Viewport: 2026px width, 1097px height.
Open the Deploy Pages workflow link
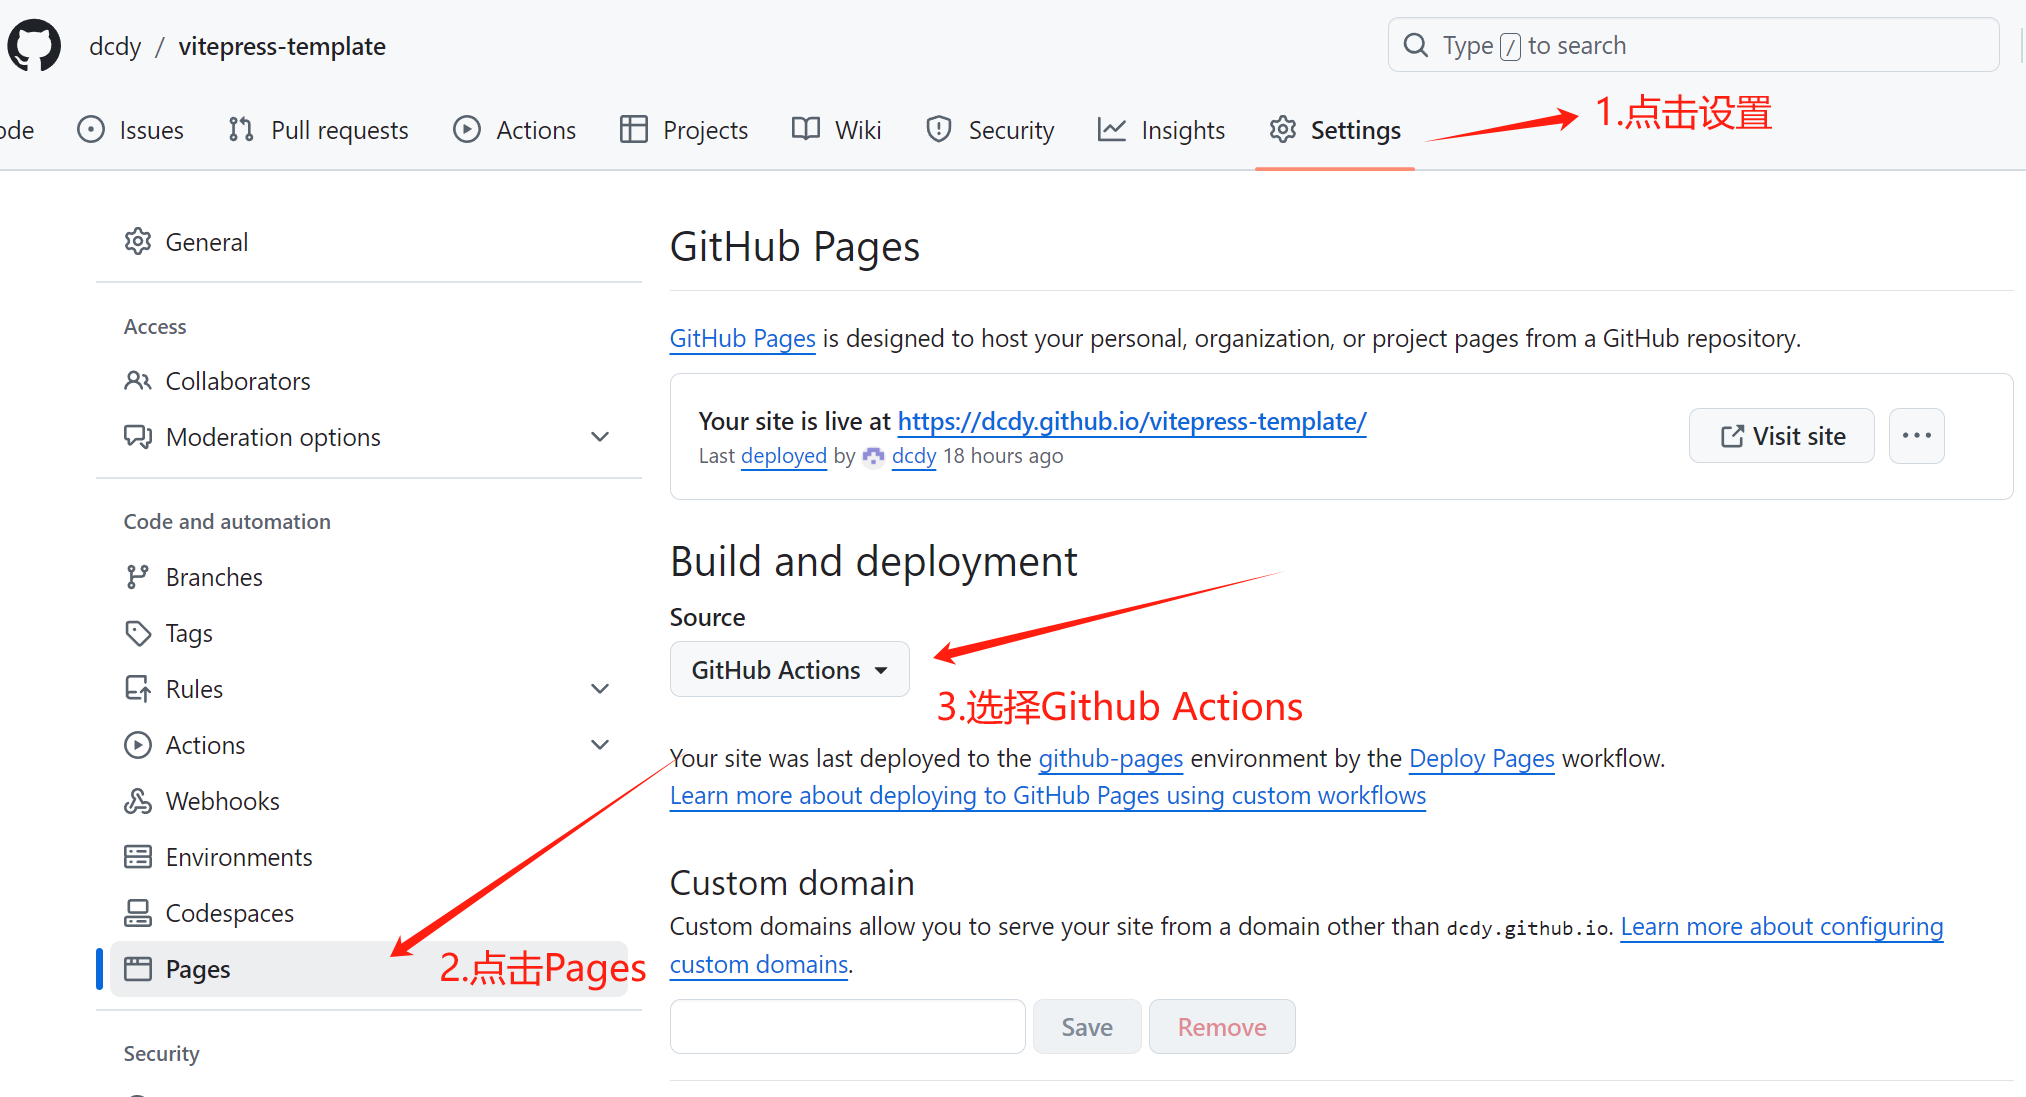[1482, 758]
